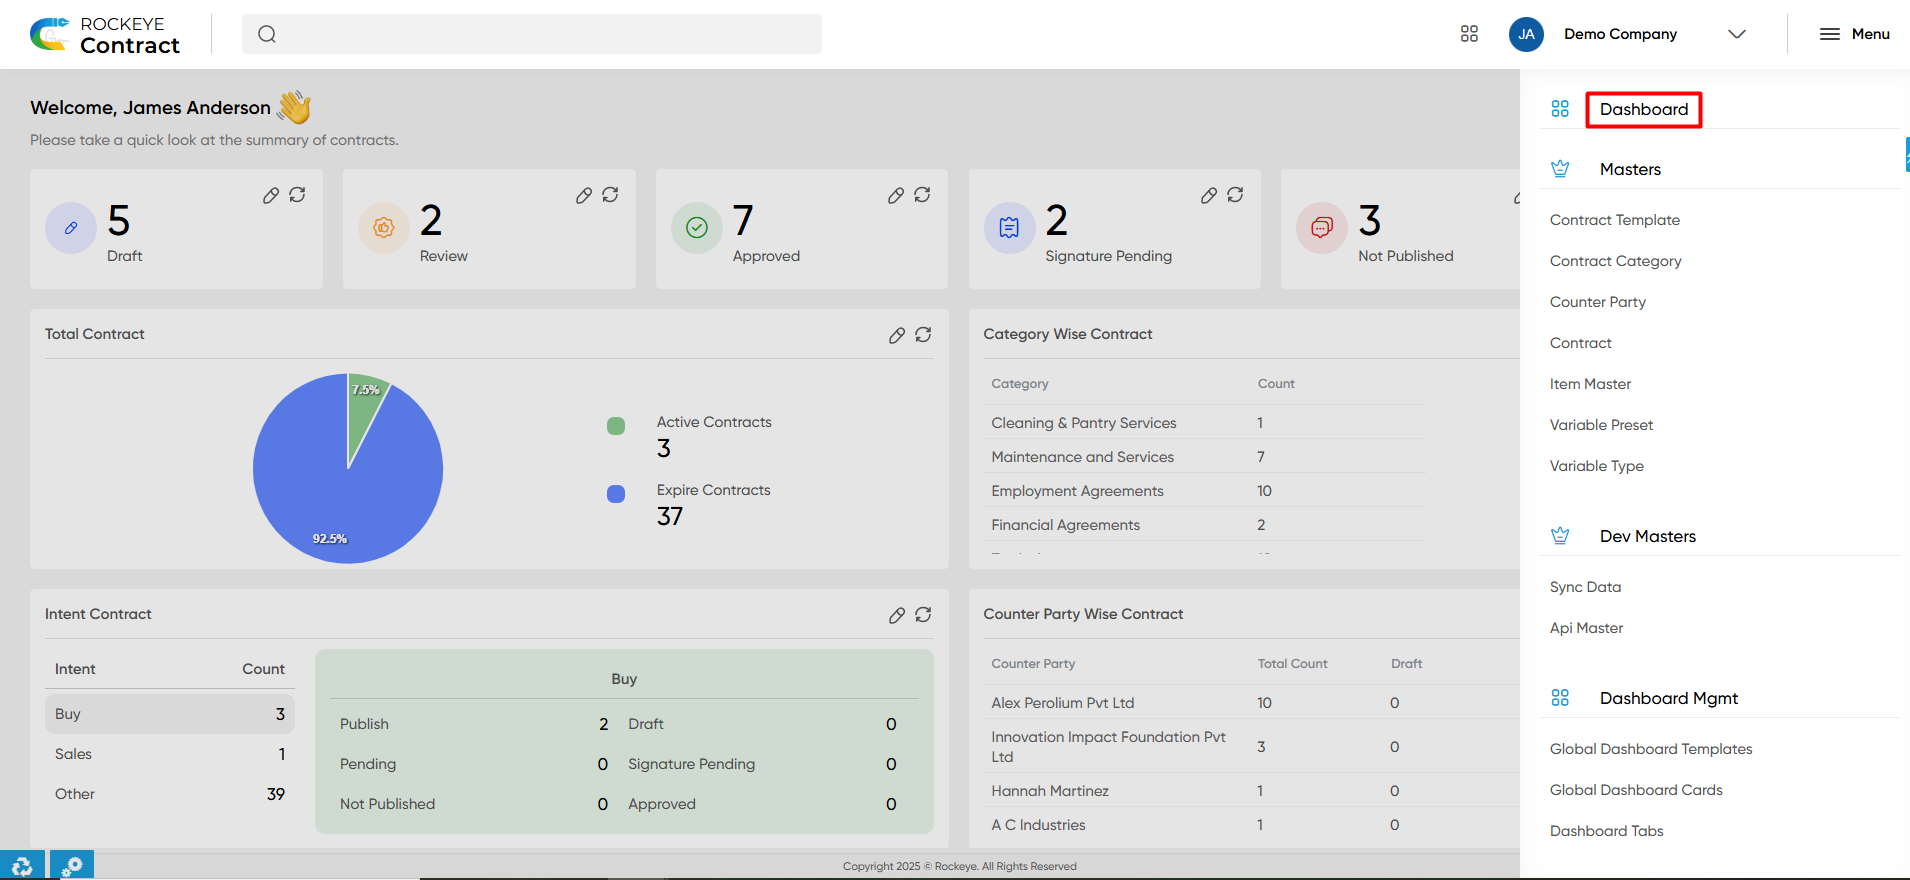Open the Dashboard Mgmt section
This screenshot has width=1910, height=880.
click(1669, 698)
